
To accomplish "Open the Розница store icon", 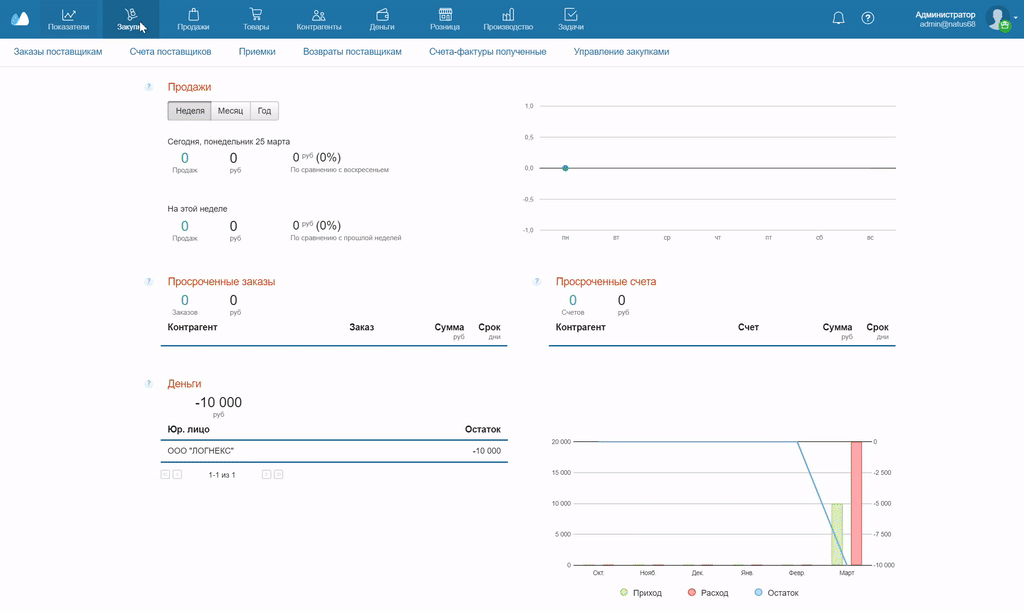I will click(x=445, y=16).
